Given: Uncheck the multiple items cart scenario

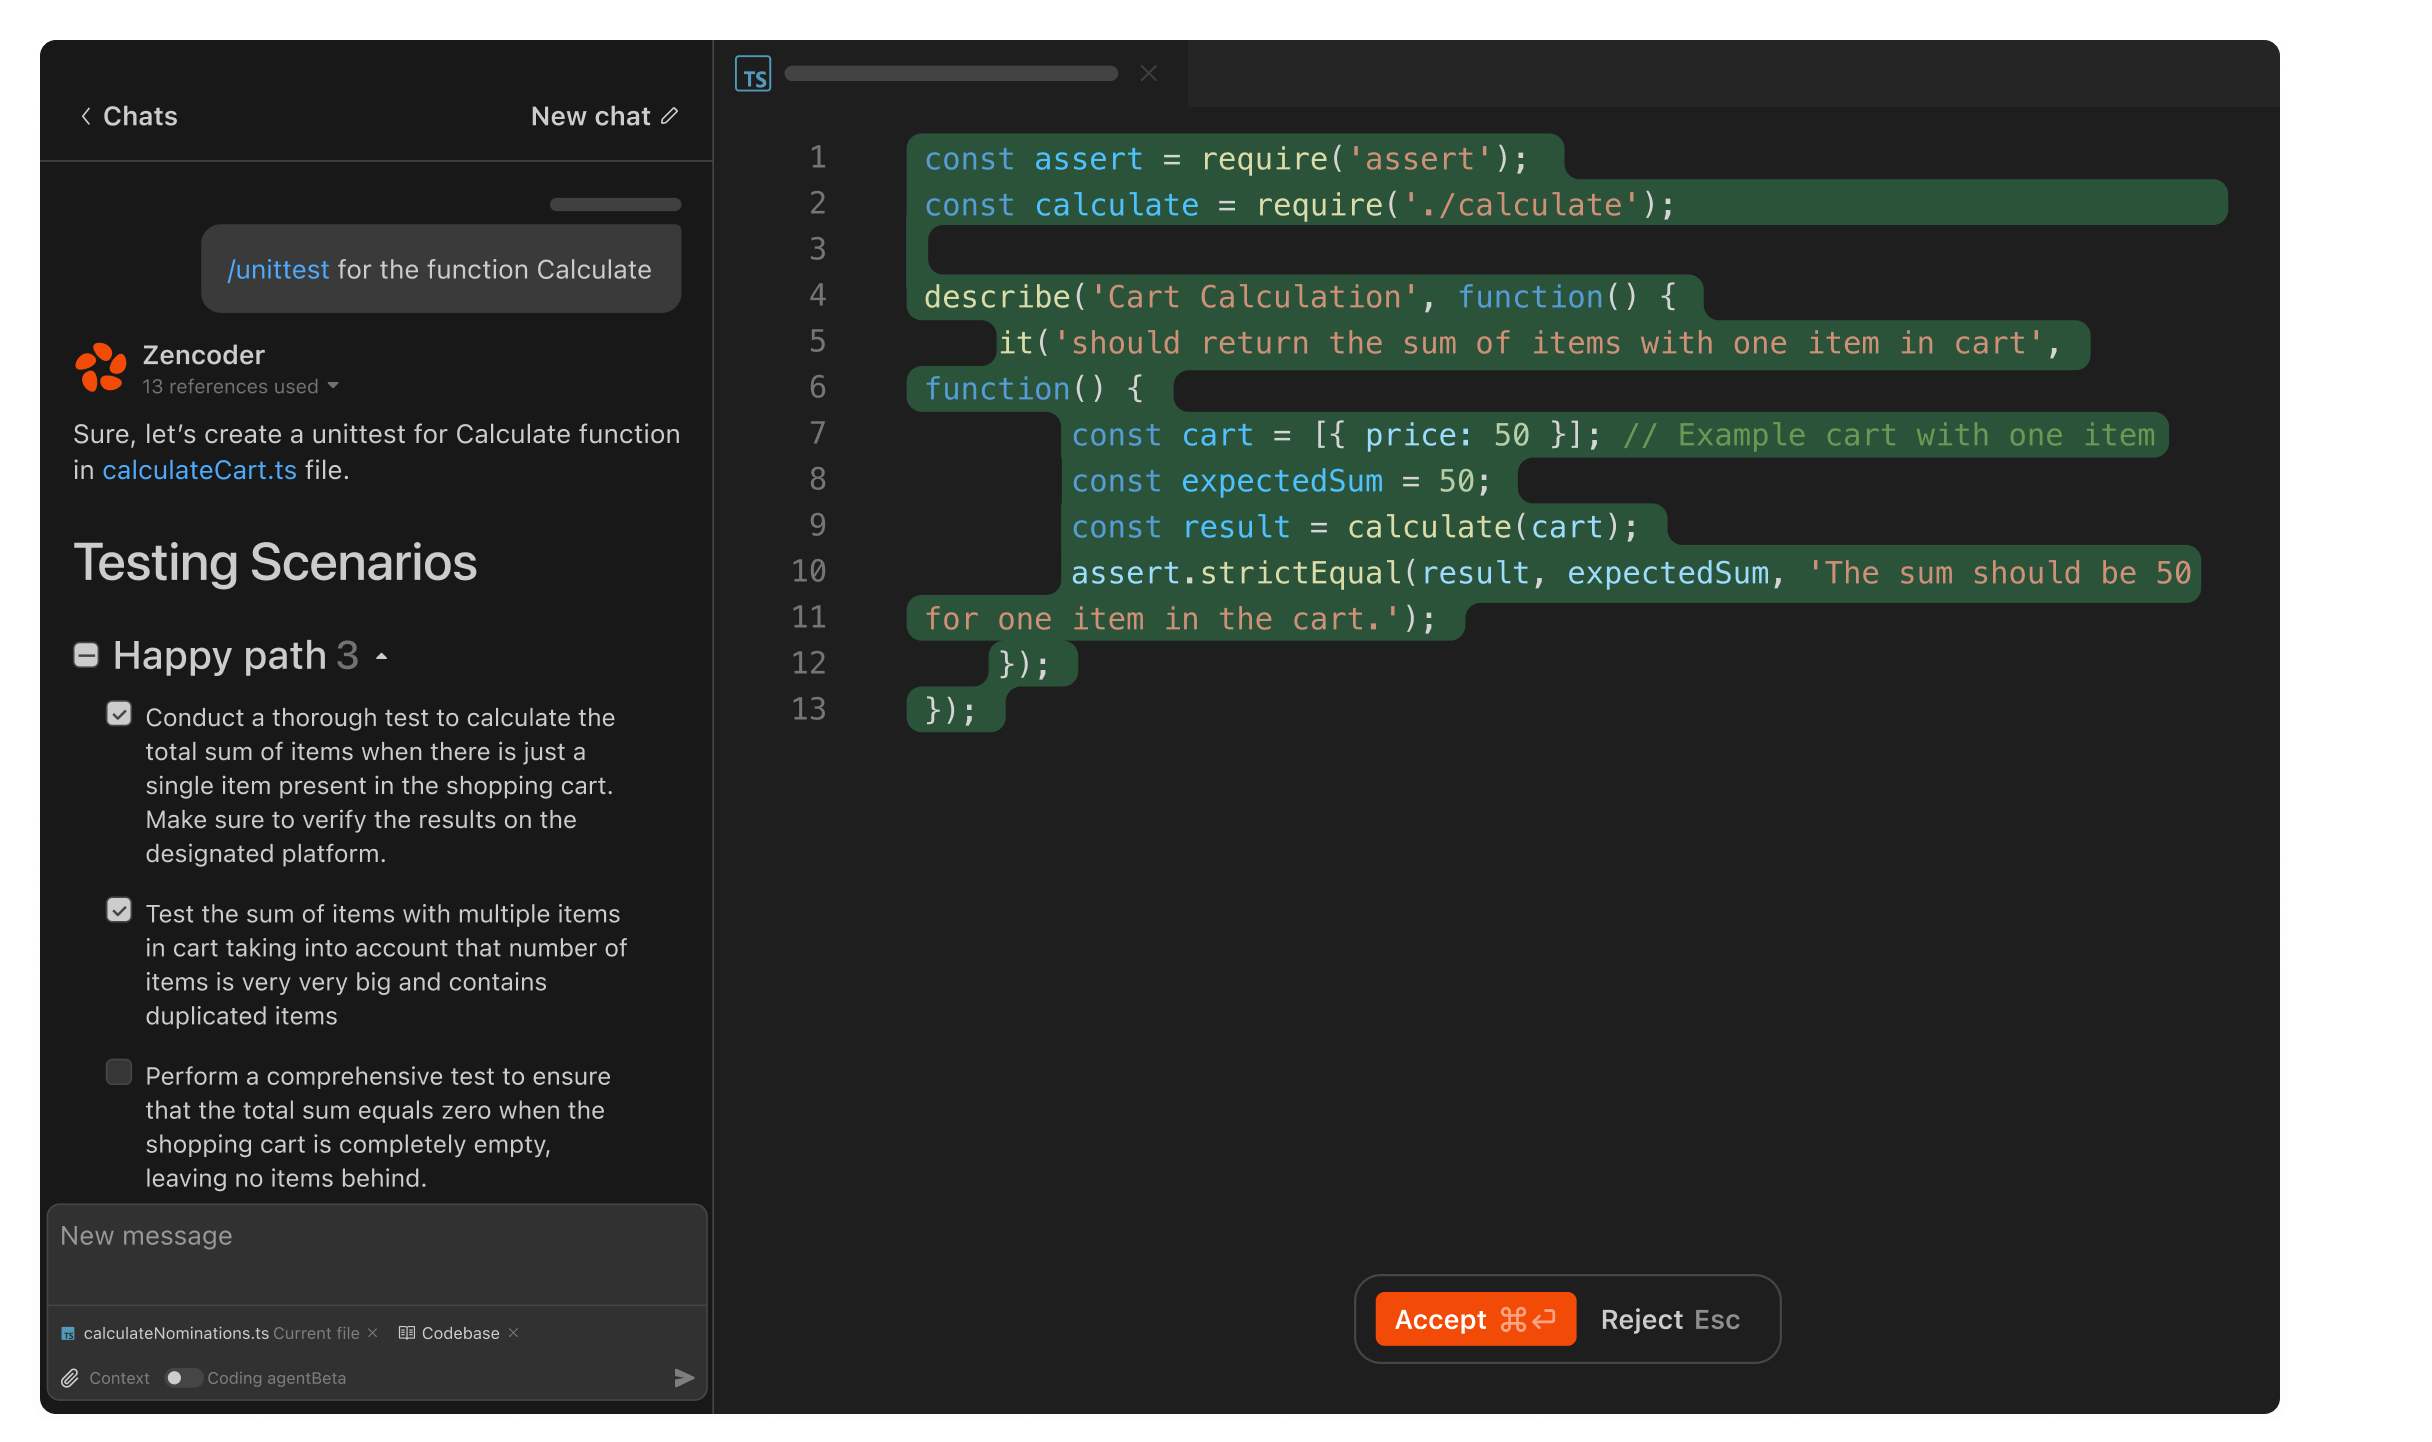Looking at the screenshot, I should 119,910.
